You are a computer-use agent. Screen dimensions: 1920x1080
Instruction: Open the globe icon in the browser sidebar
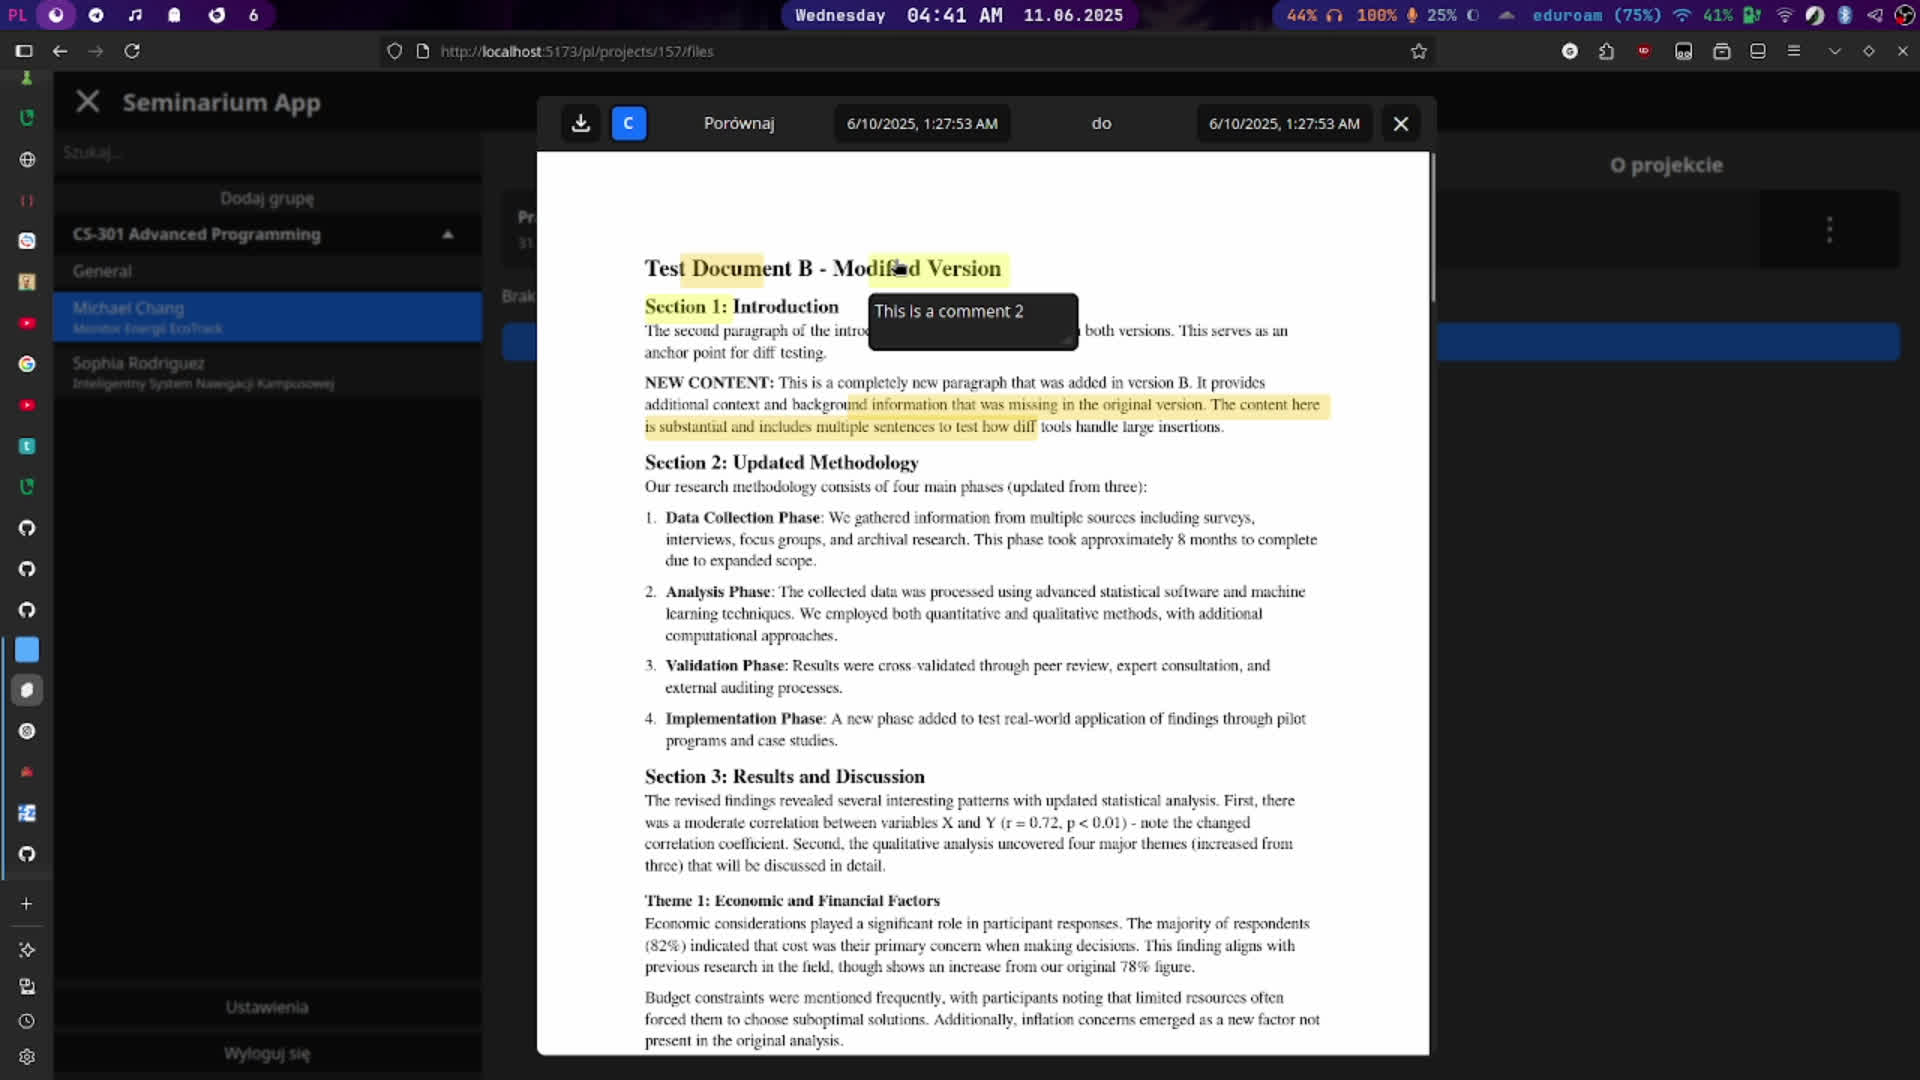pos(27,160)
